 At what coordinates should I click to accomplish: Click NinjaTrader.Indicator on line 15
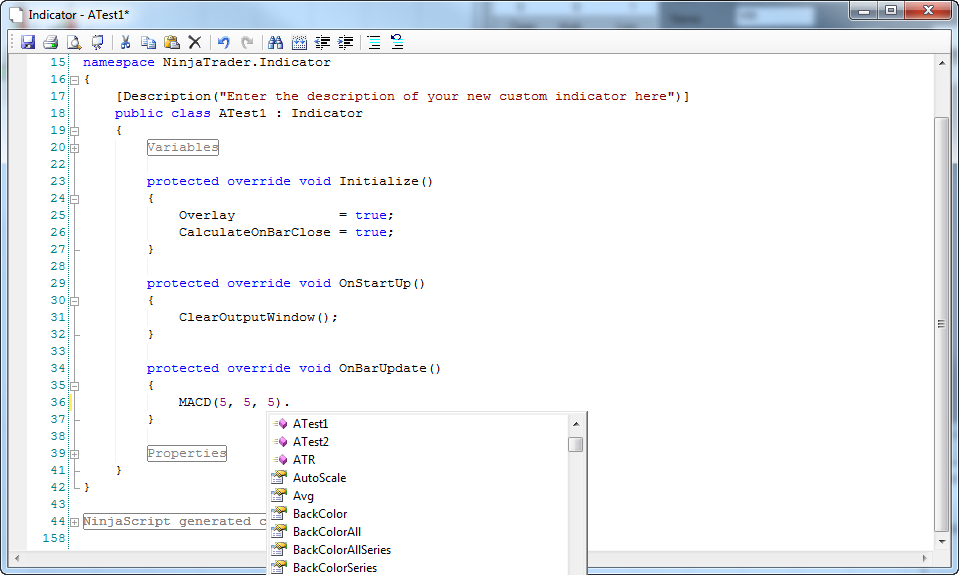click(x=246, y=62)
